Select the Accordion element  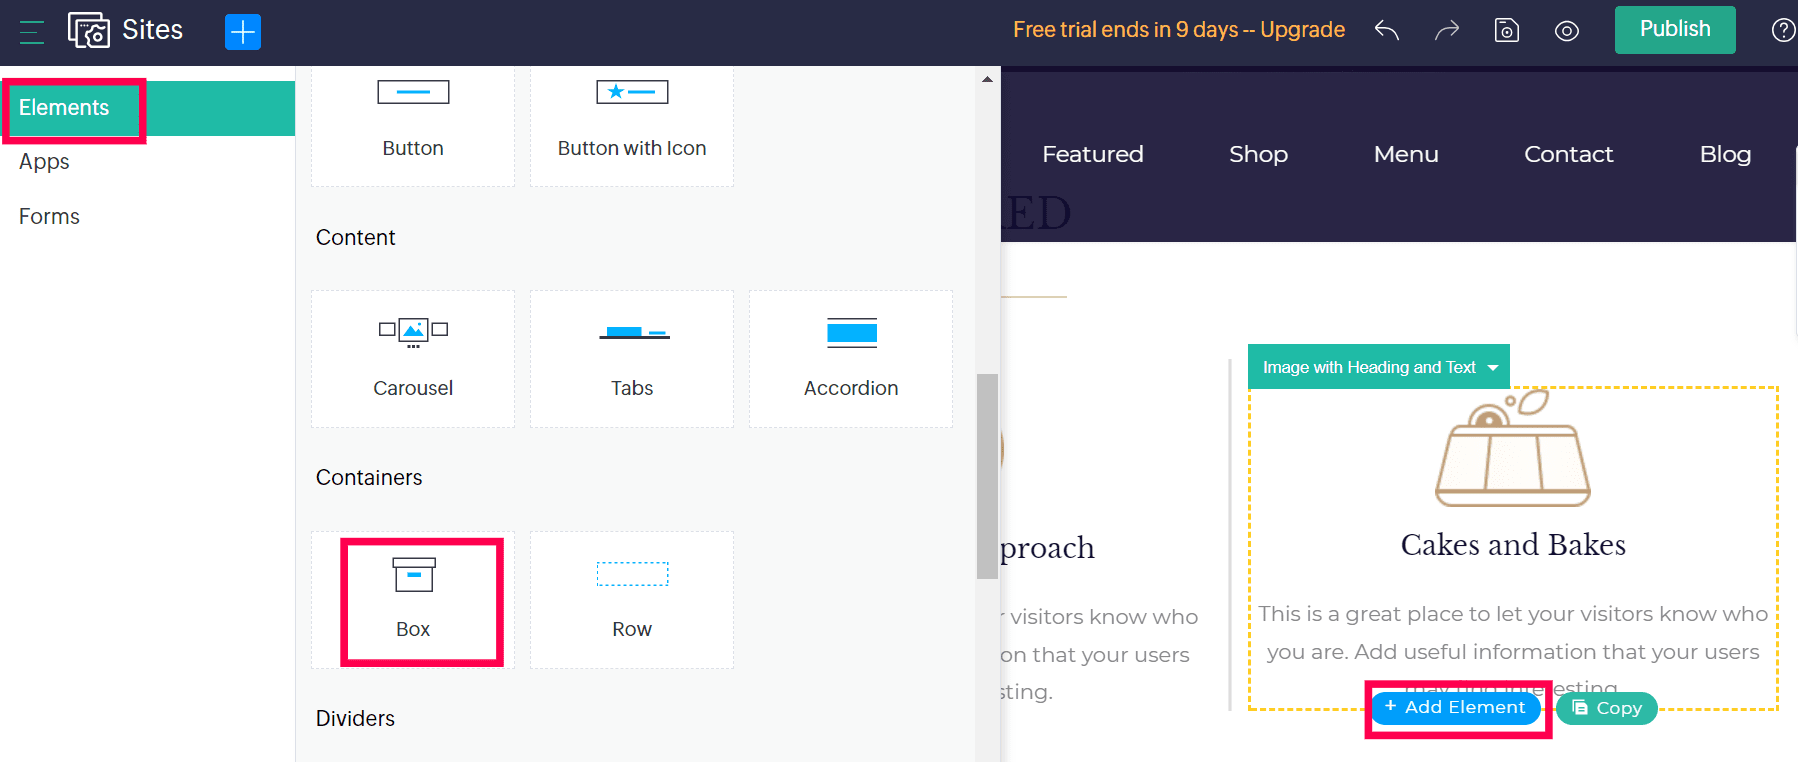pyautogui.click(x=851, y=359)
